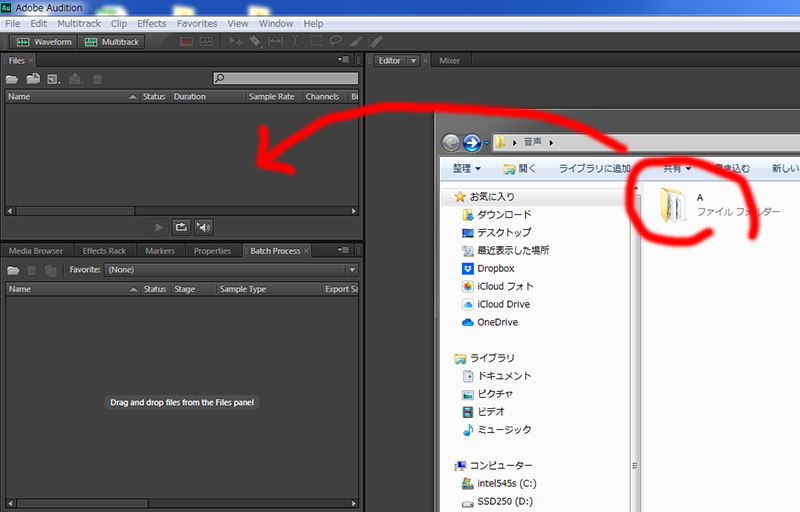Open the Favorites menu
This screenshot has height=512, width=800.
pos(197,23)
